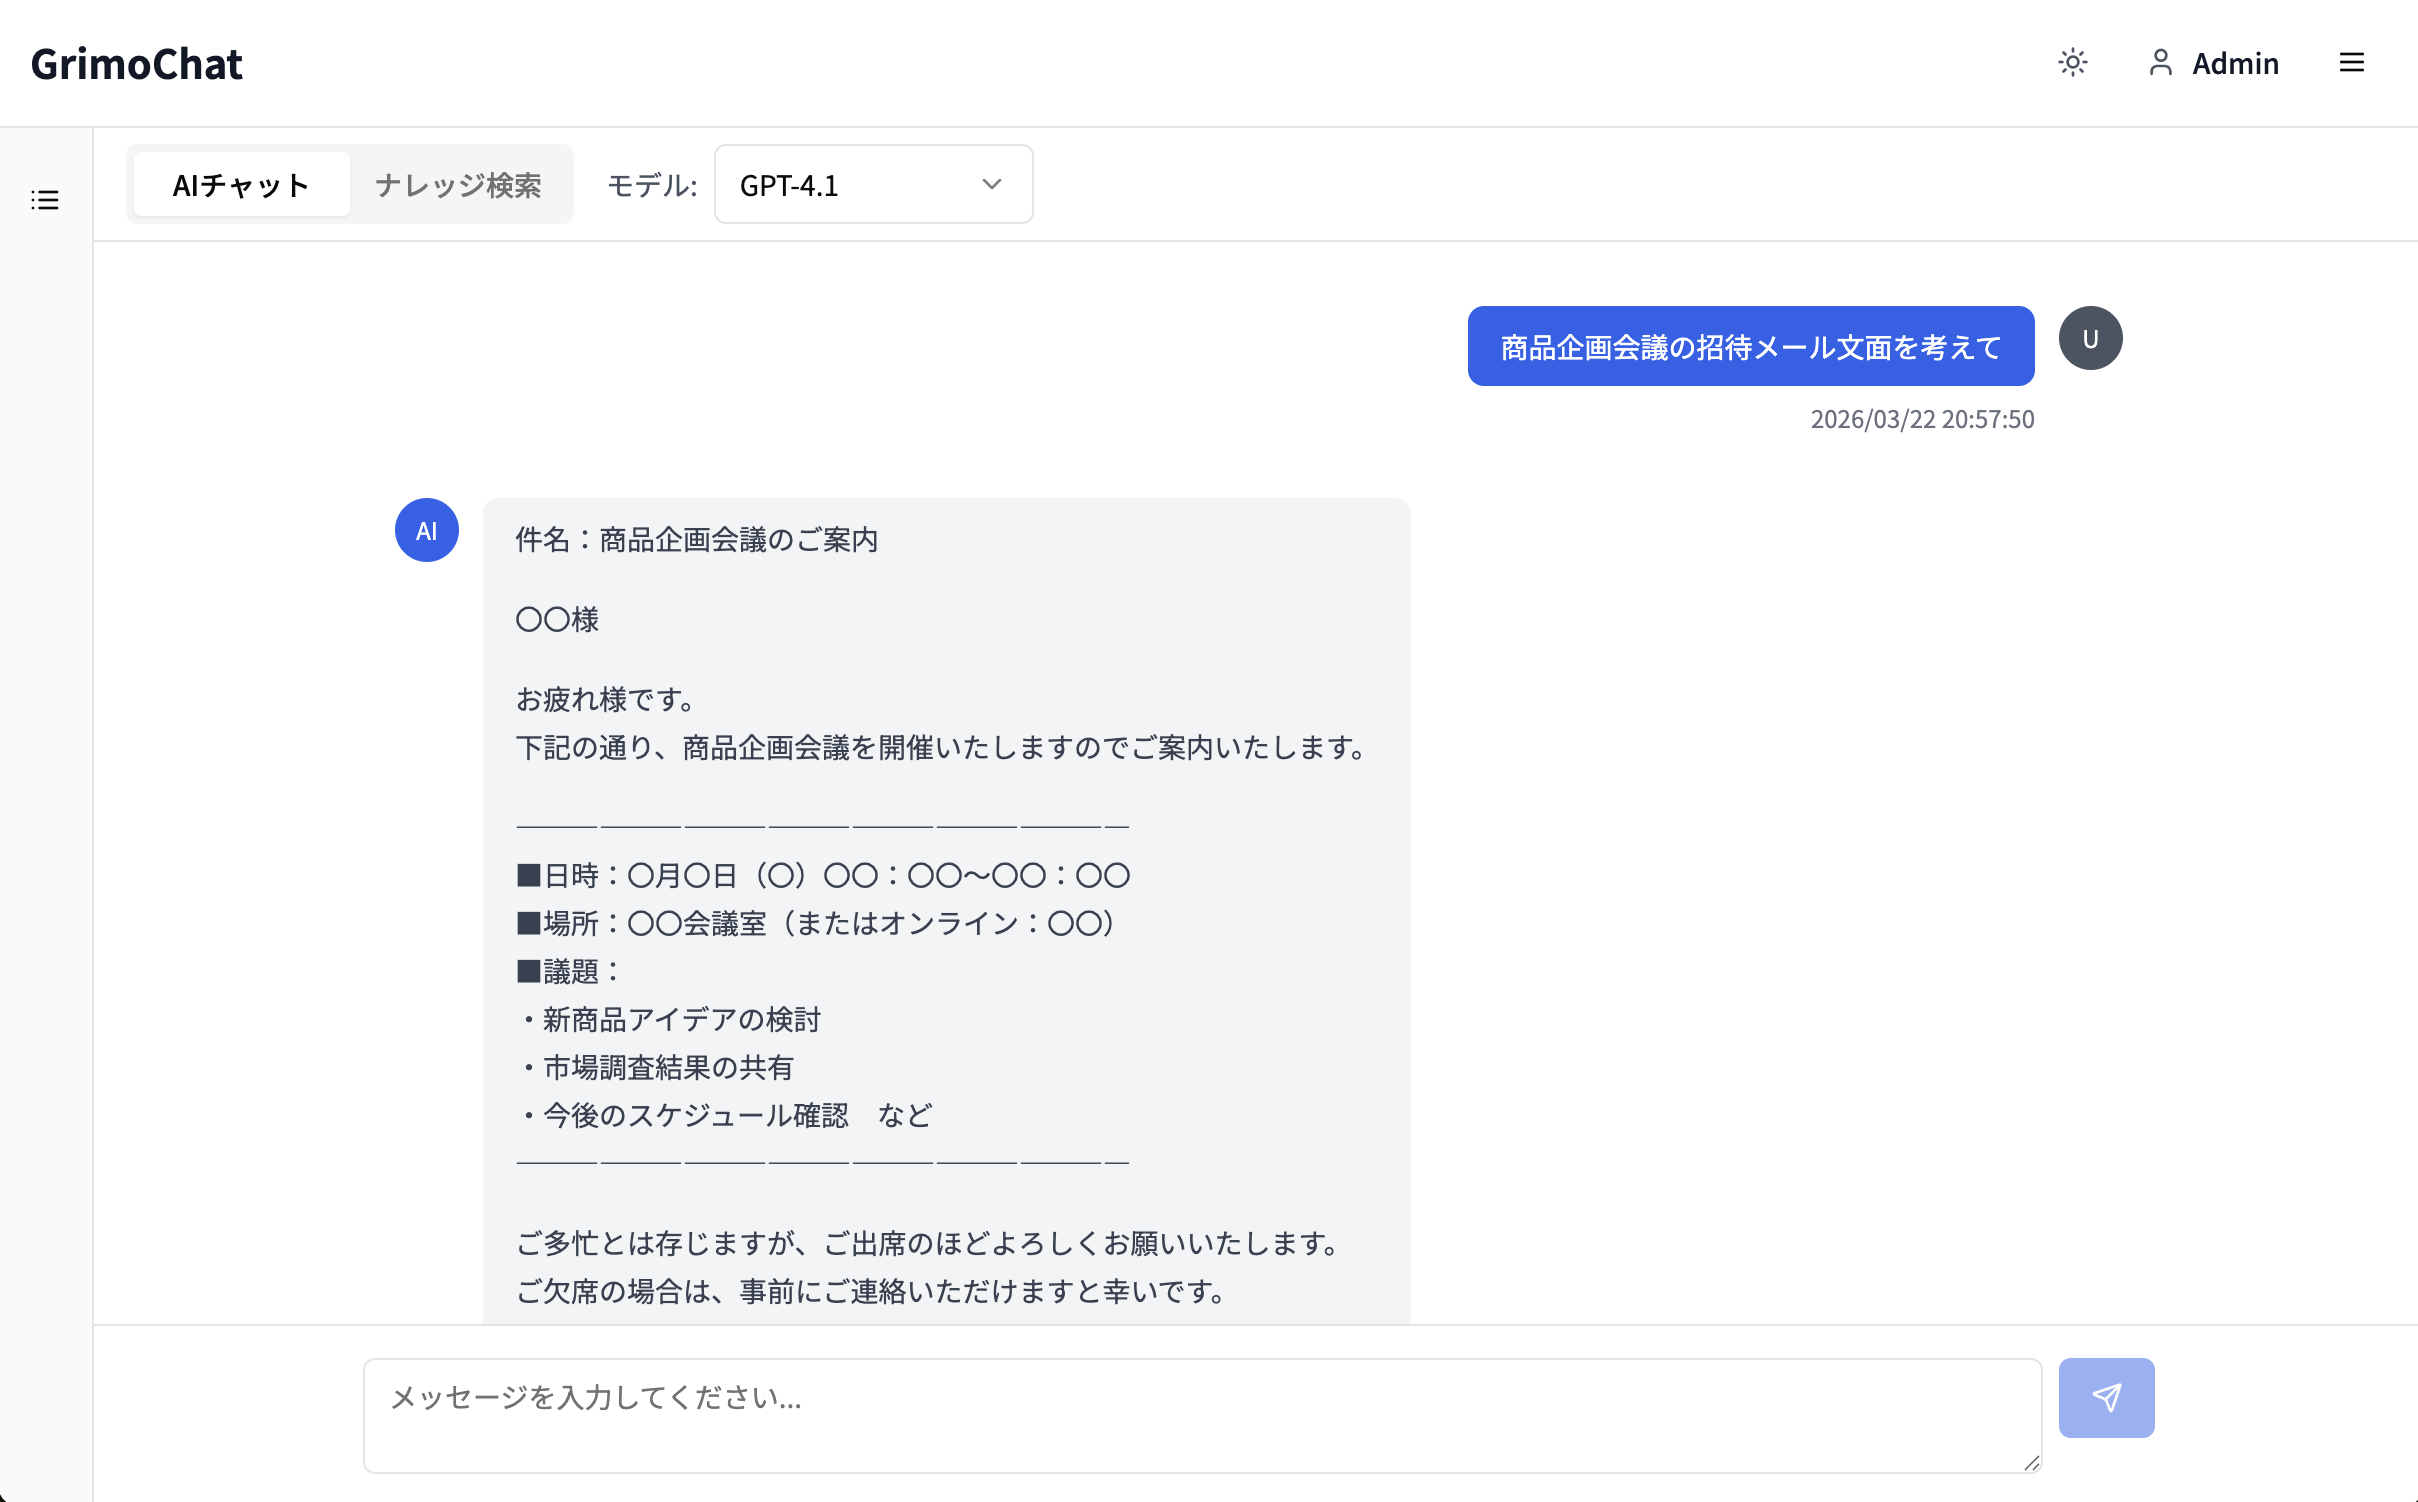2418x1502 pixels.
Task: Click the message input field
Action: [x=1202, y=1415]
